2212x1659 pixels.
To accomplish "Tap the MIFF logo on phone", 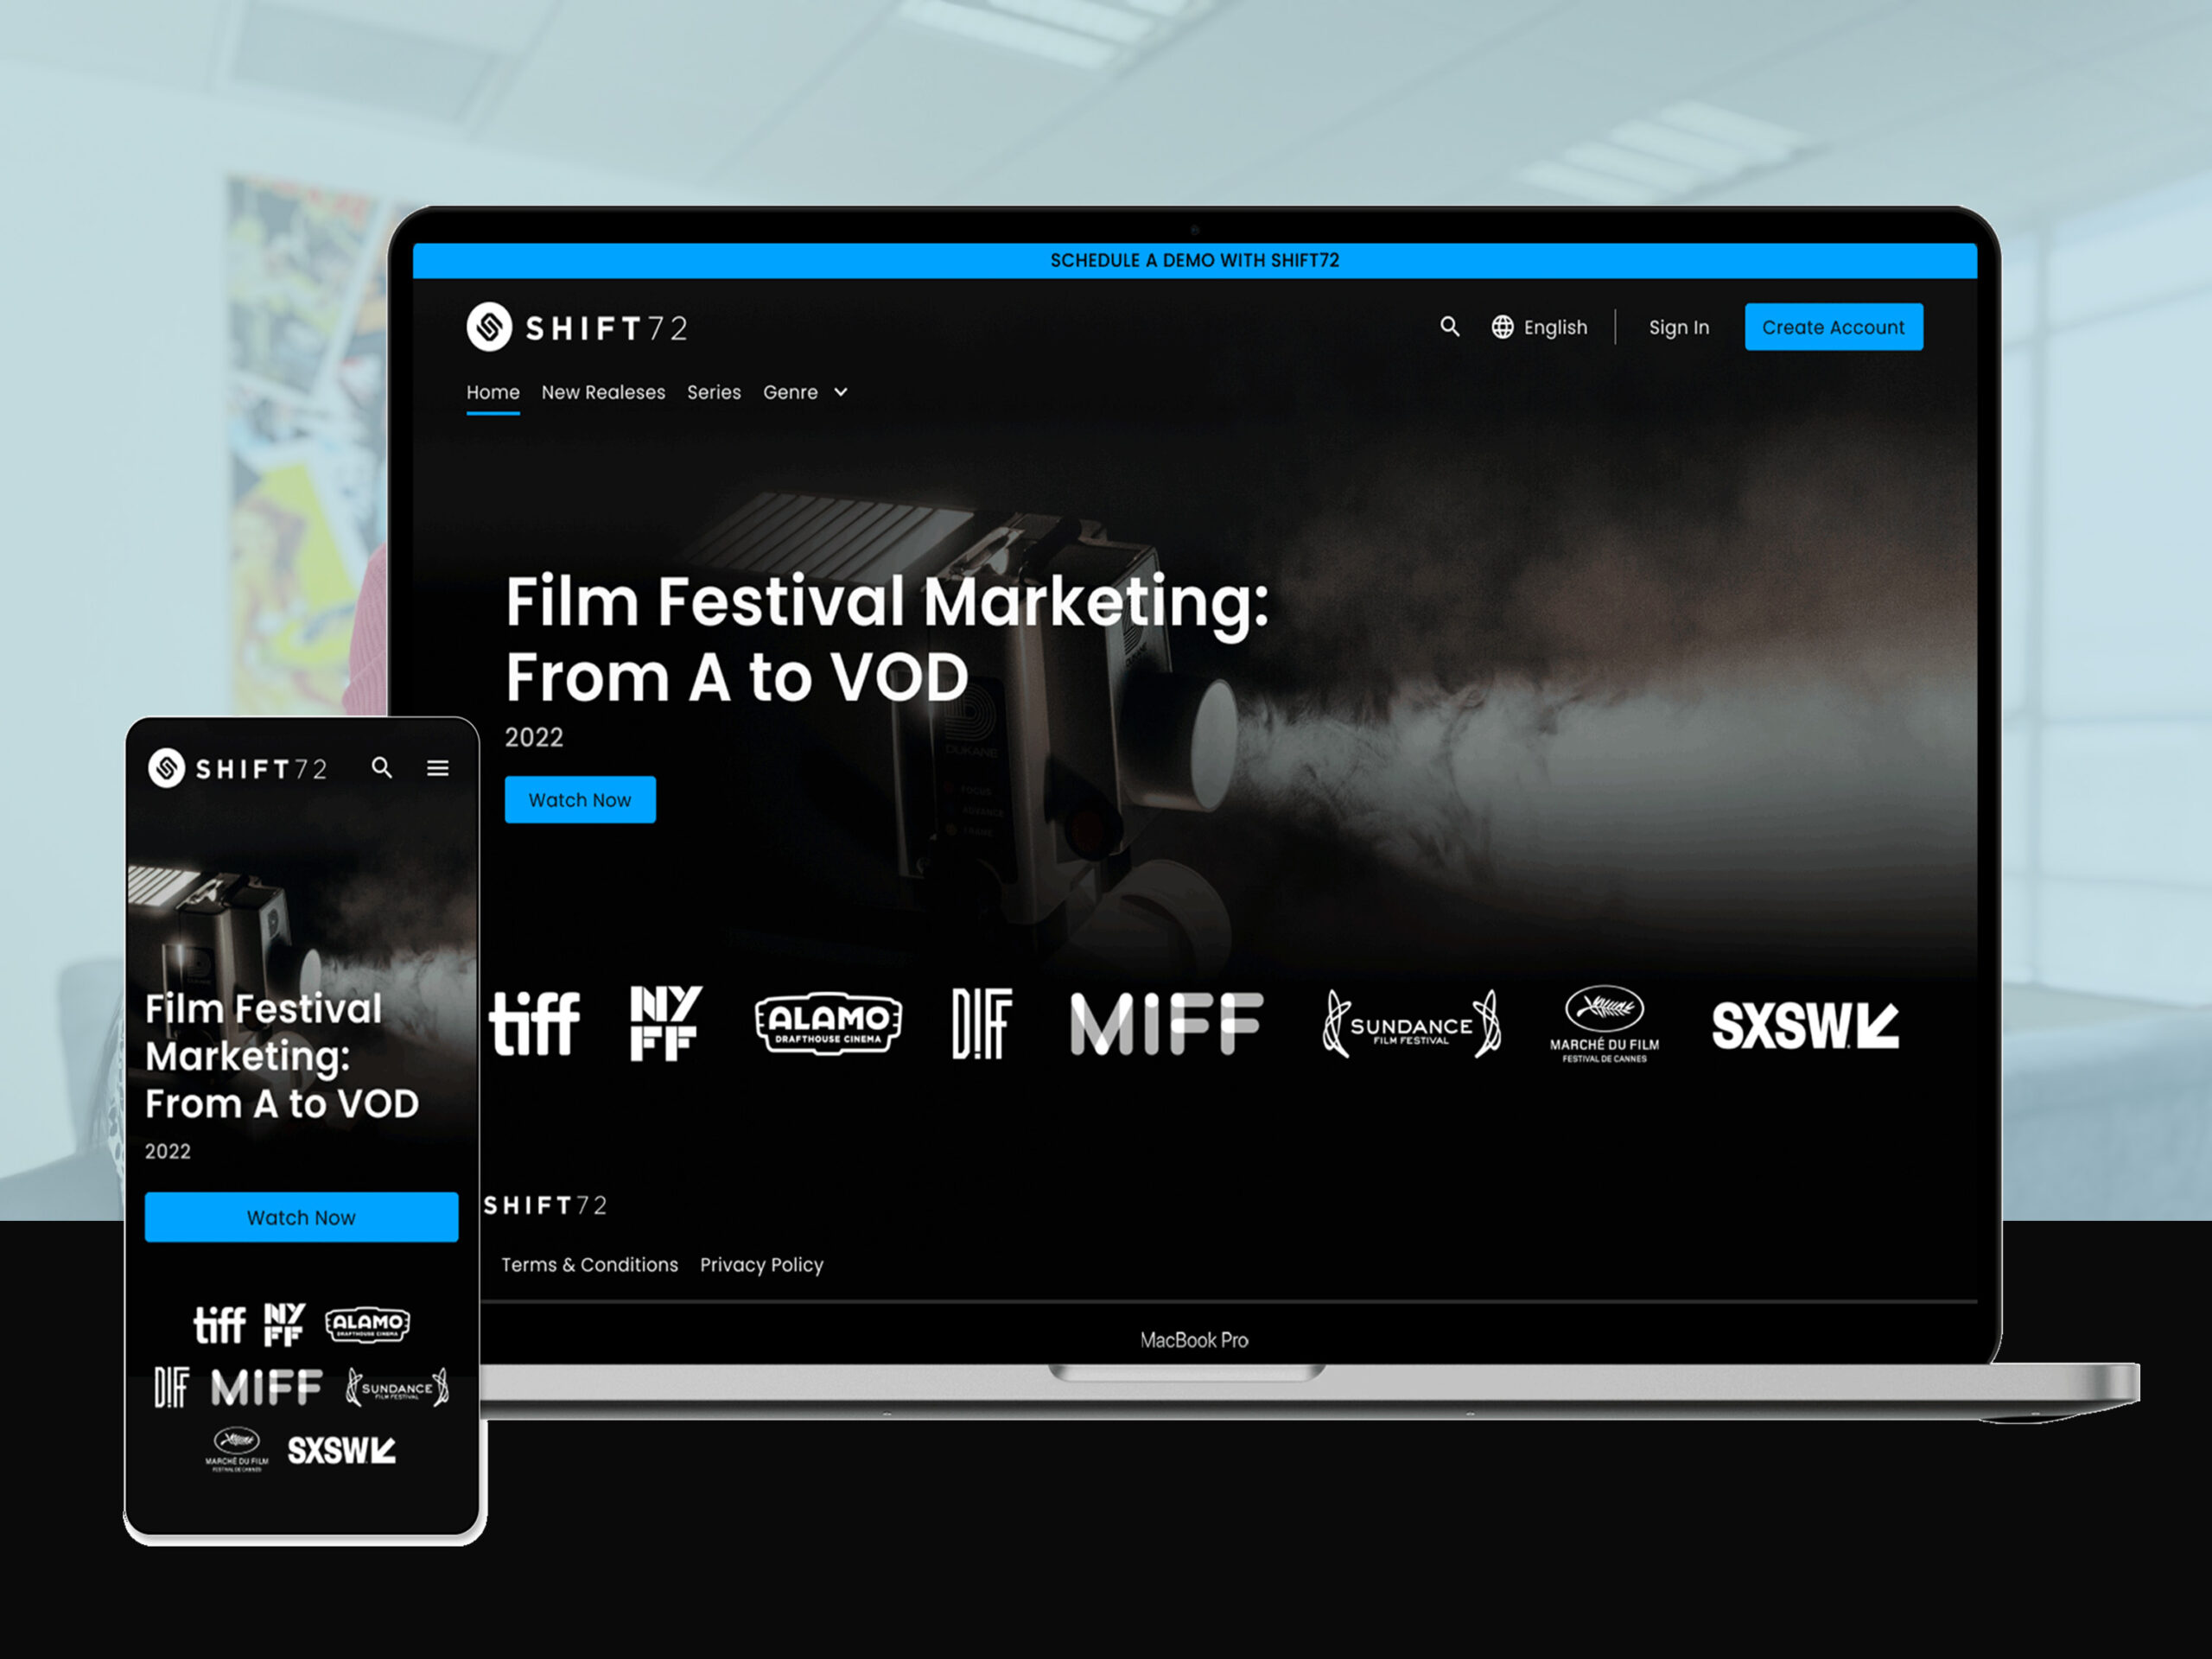I will (x=267, y=1388).
